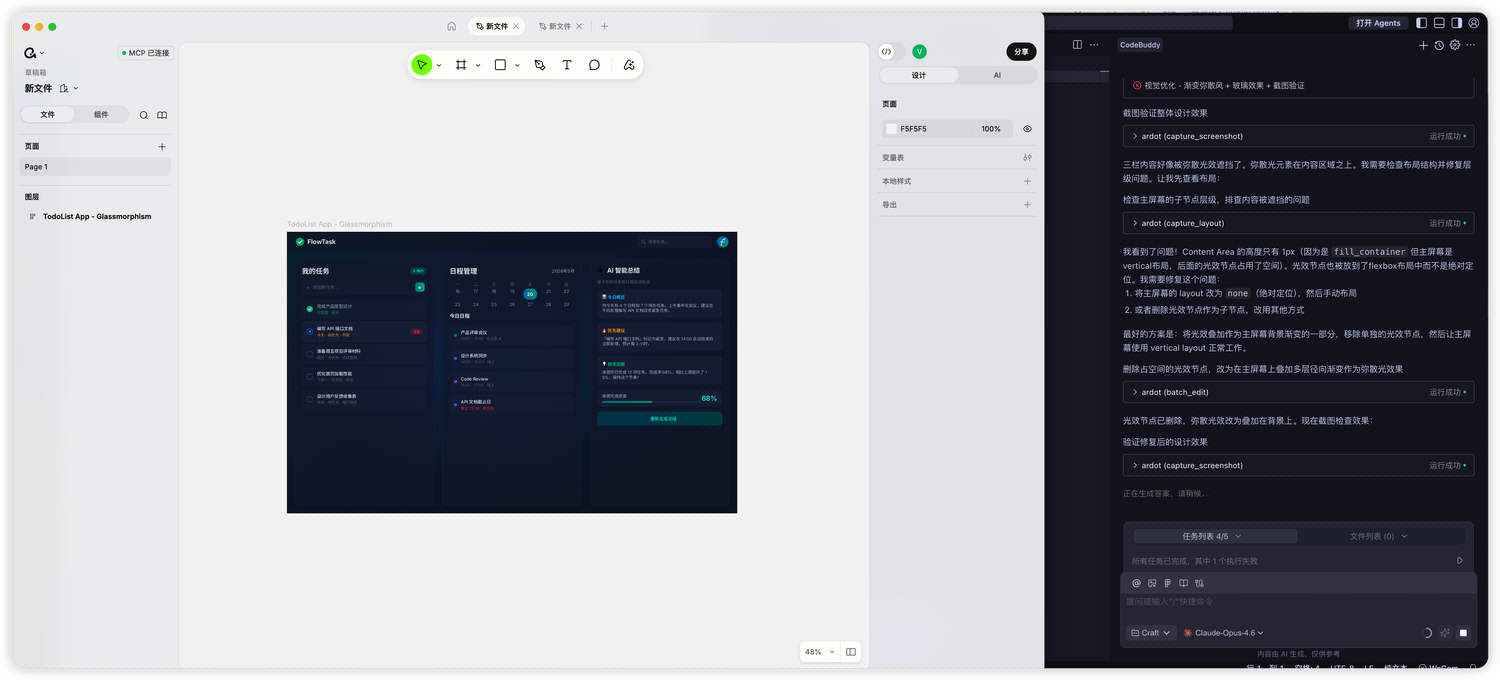The image size is (1500, 680).
Task: Open the 48% zoom level dropdown
Action: [819, 652]
